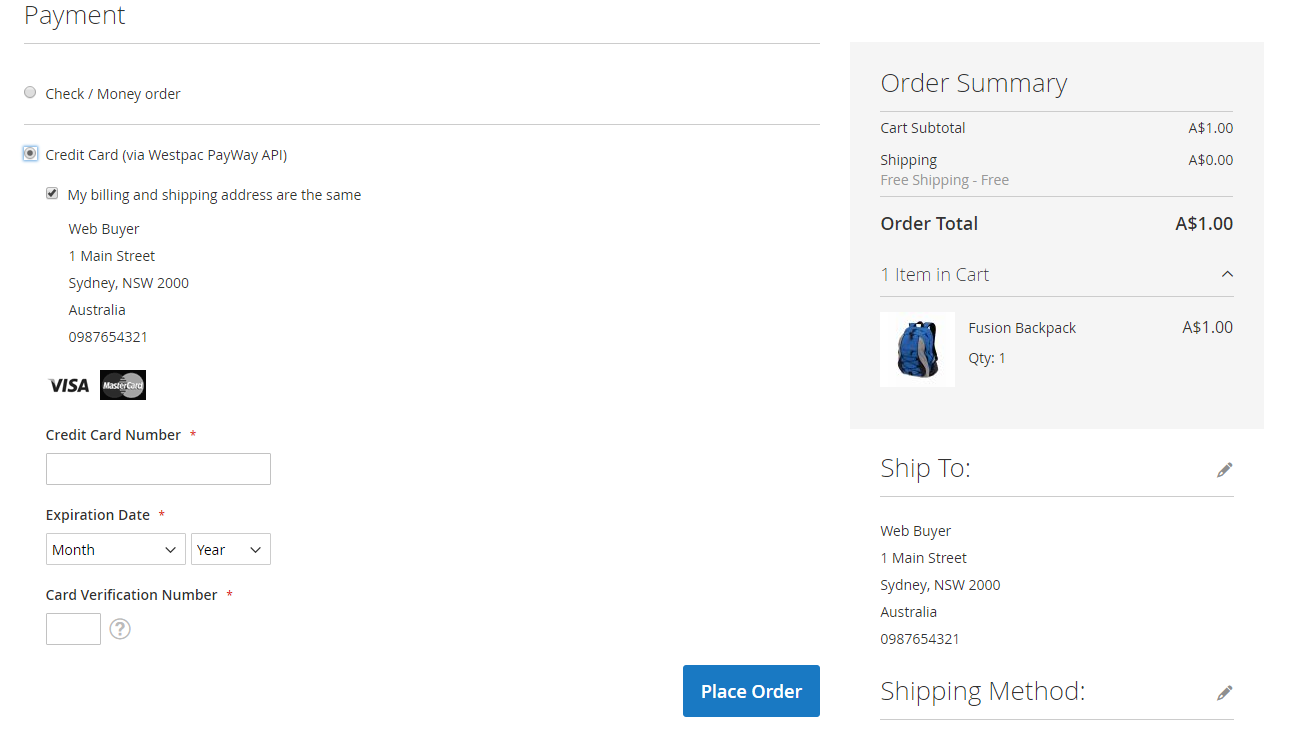Click the Visa card logo
The image size is (1294, 730).
[x=69, y=385]
